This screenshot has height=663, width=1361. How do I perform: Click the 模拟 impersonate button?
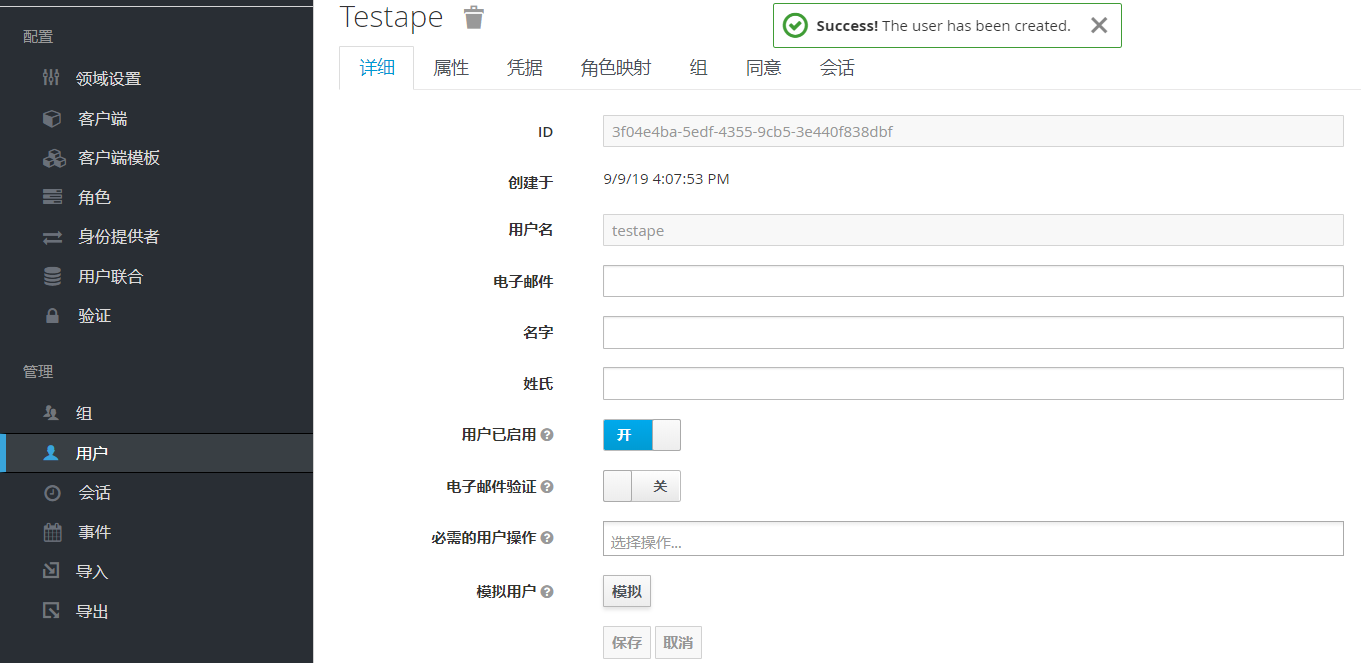(626, 592)
